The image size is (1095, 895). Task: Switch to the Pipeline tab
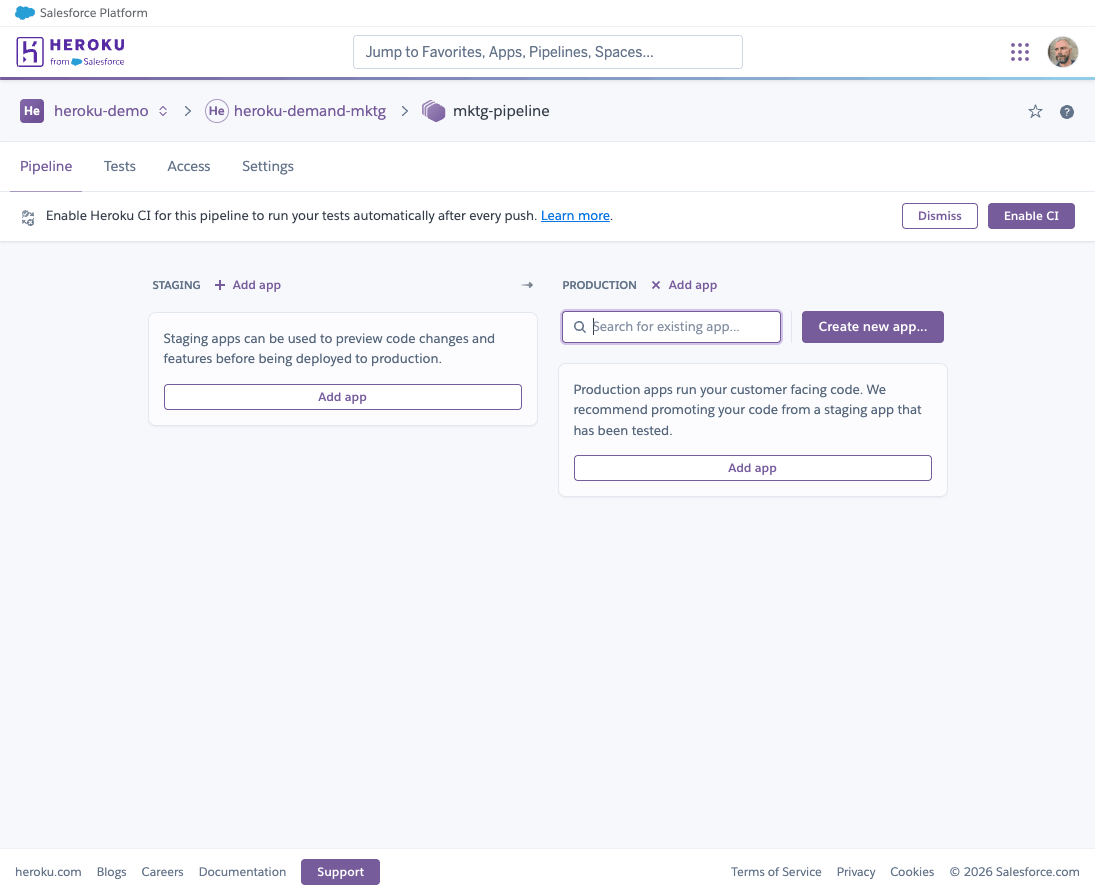(46, 166)
